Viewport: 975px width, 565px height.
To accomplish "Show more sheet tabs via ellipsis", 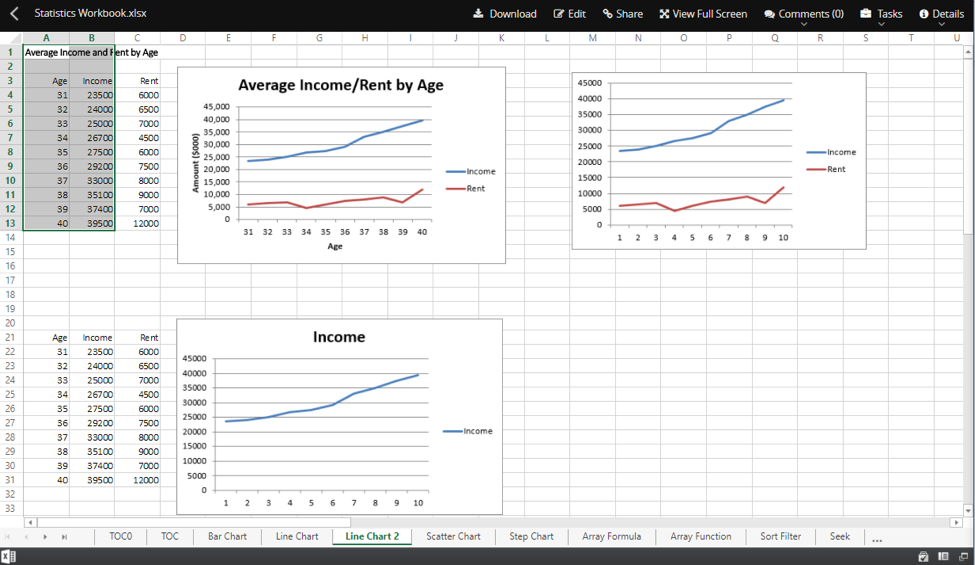I will click(877, 538).
